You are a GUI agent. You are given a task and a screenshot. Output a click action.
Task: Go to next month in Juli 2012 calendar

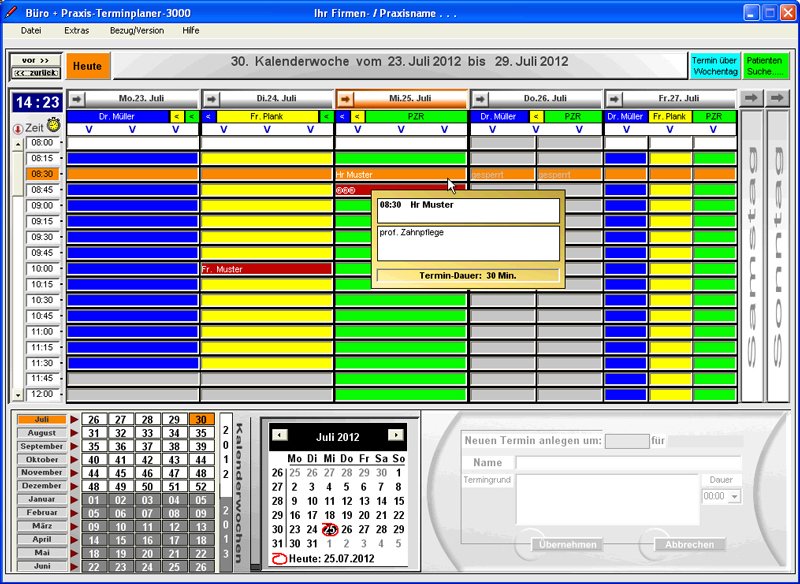[x=395, y=435]
